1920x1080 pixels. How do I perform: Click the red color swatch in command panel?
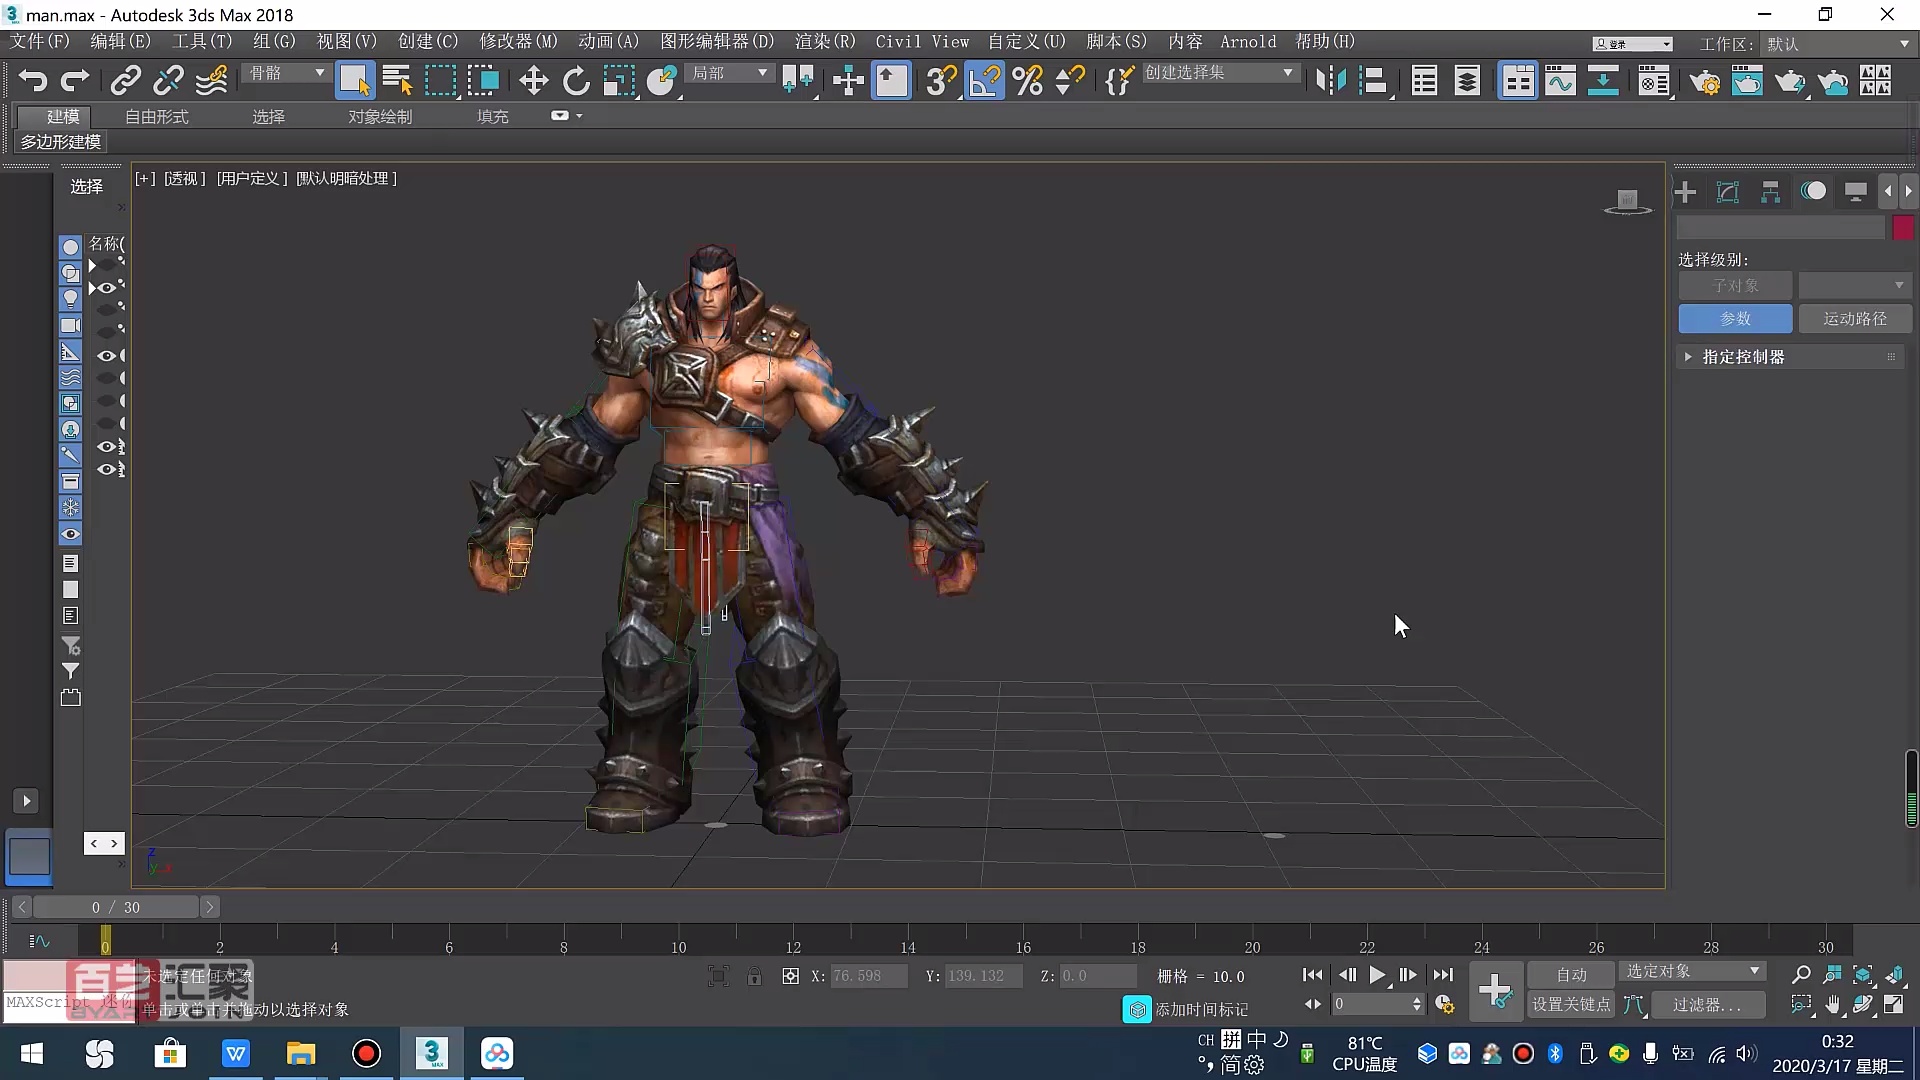(x=1904, y=227)
